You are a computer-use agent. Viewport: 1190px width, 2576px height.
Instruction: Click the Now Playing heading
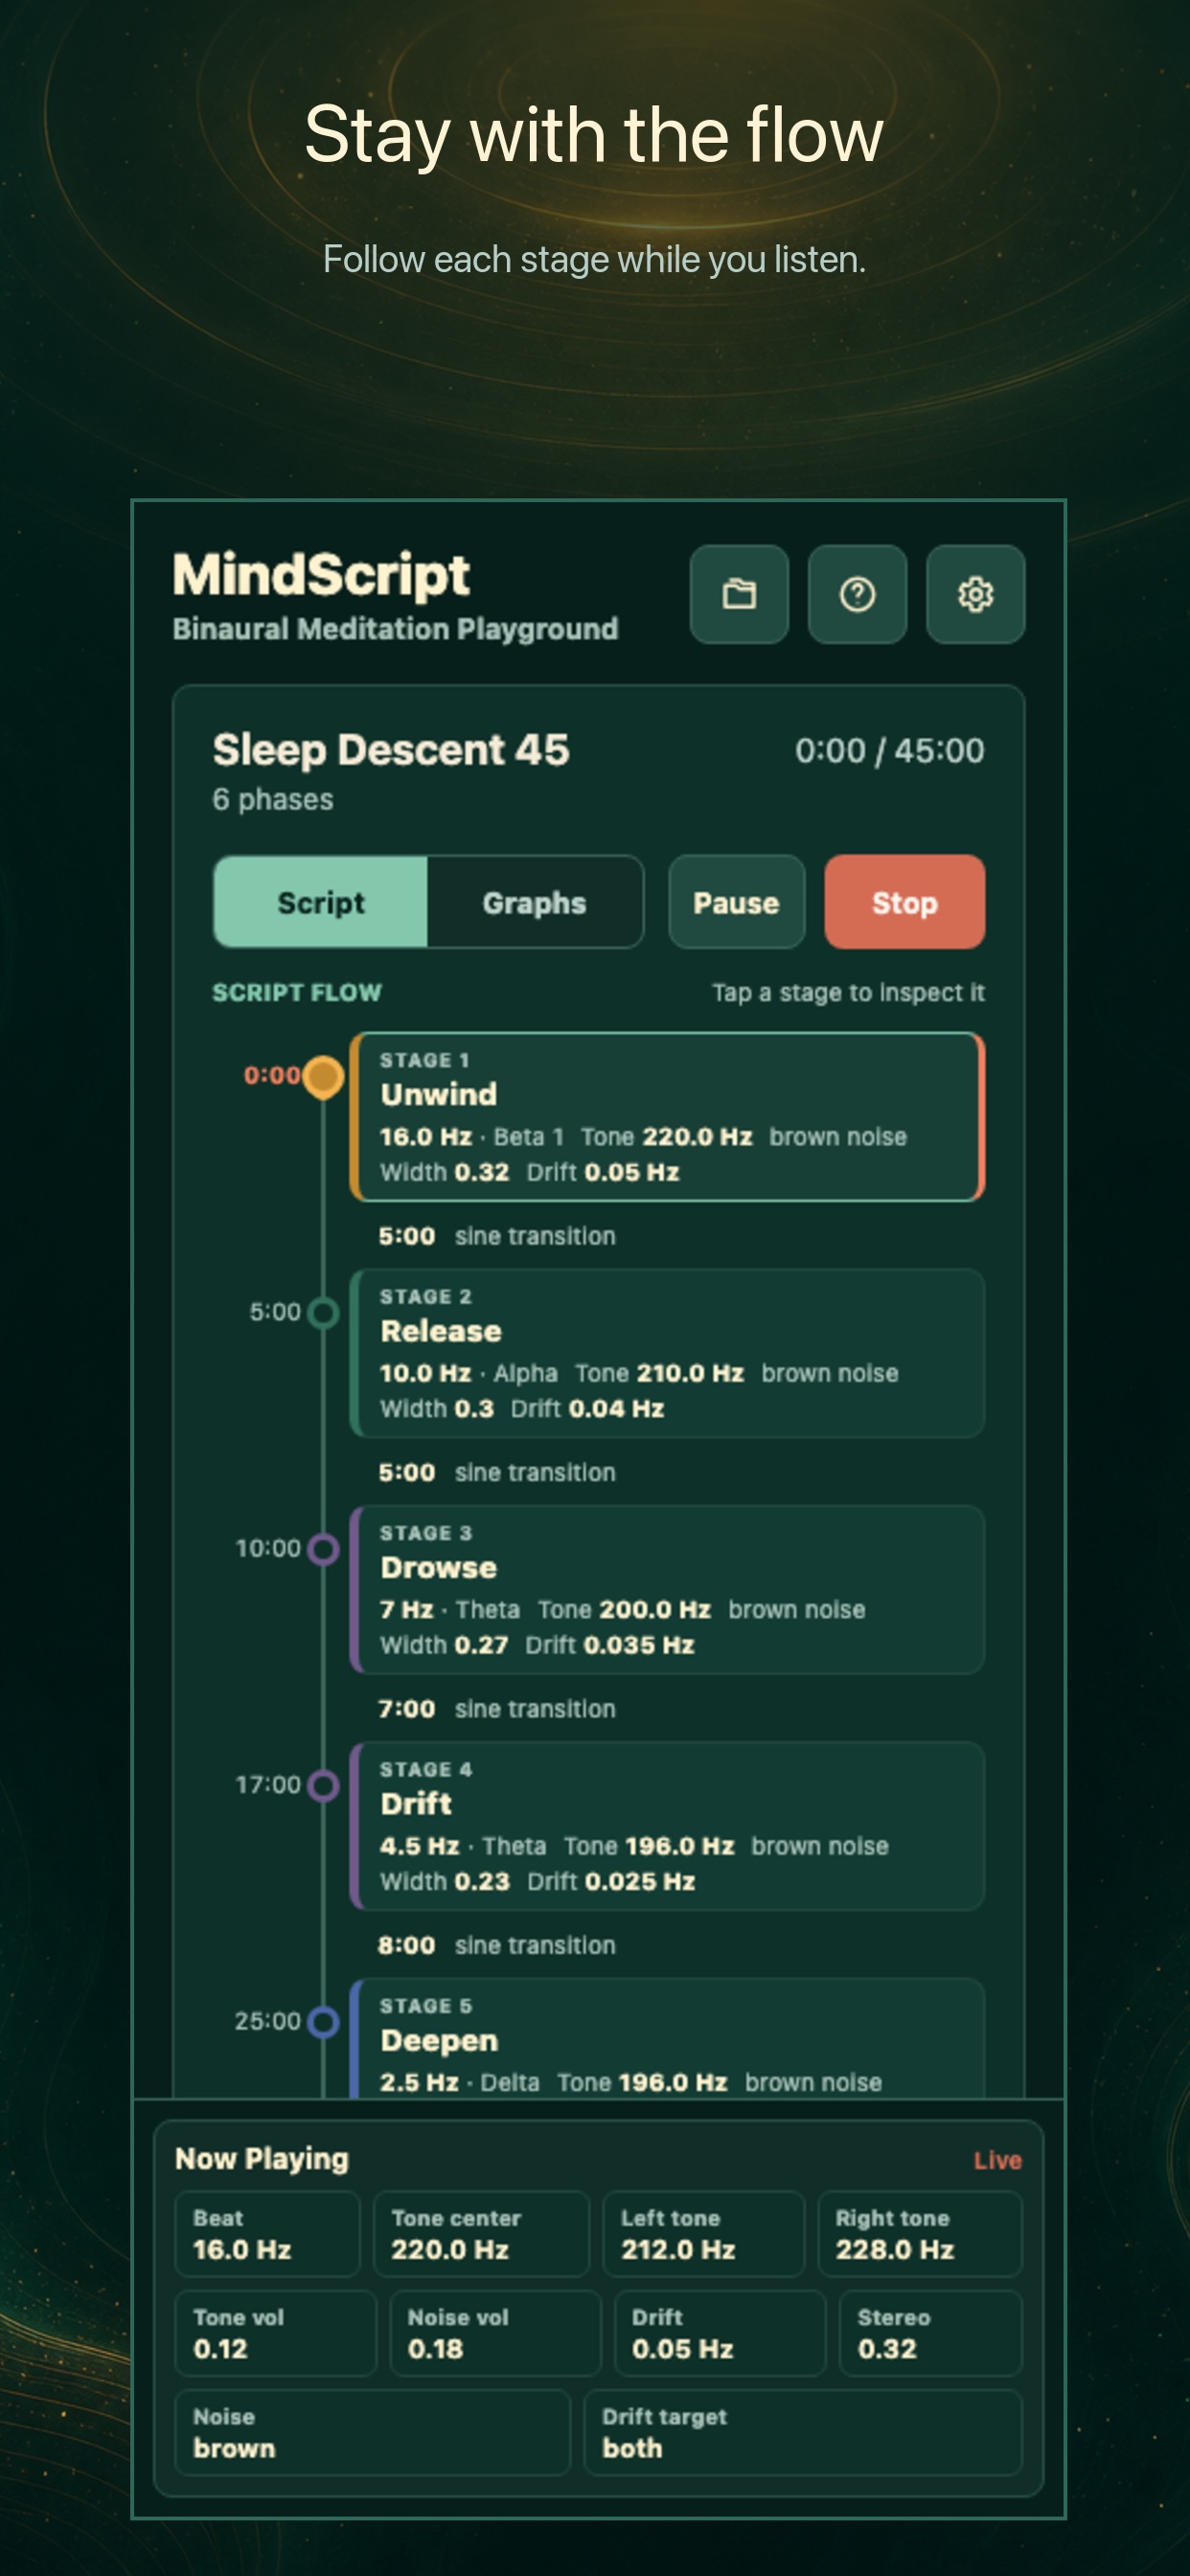tap(262, 2159)
